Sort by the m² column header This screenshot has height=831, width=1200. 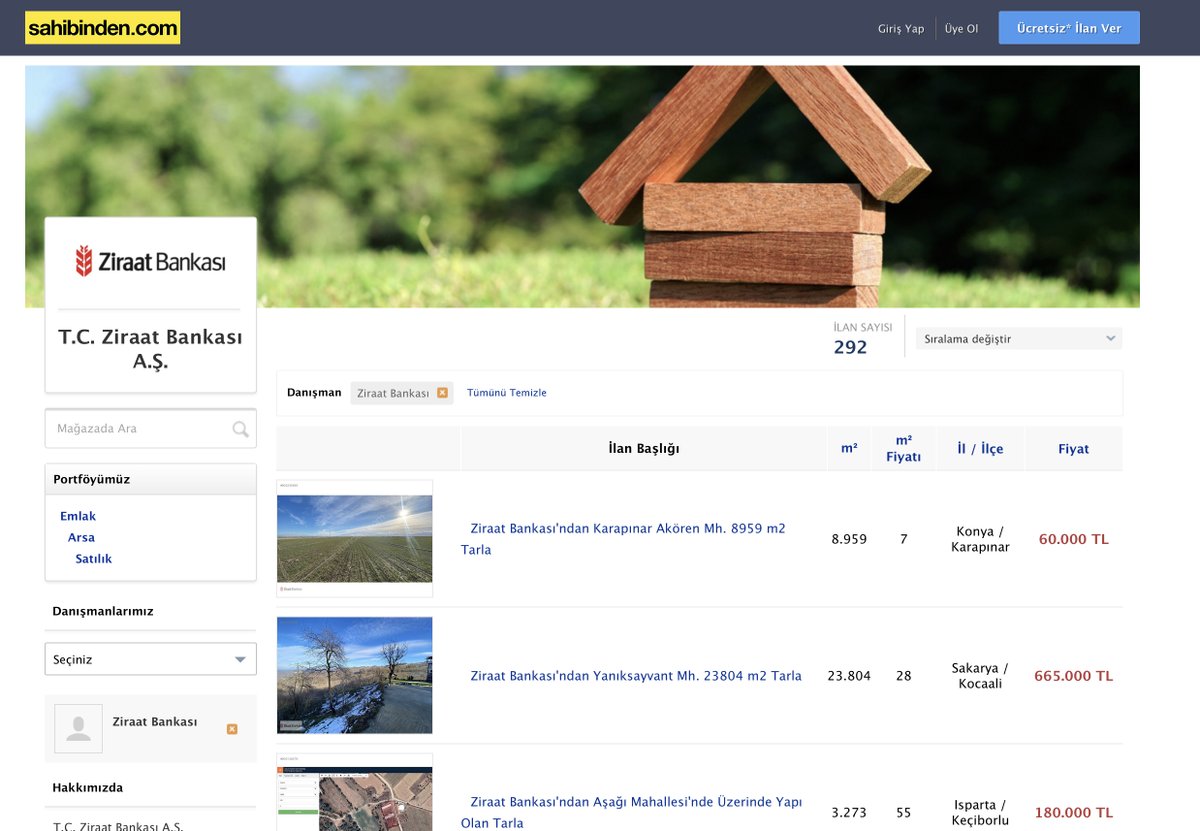849,448
